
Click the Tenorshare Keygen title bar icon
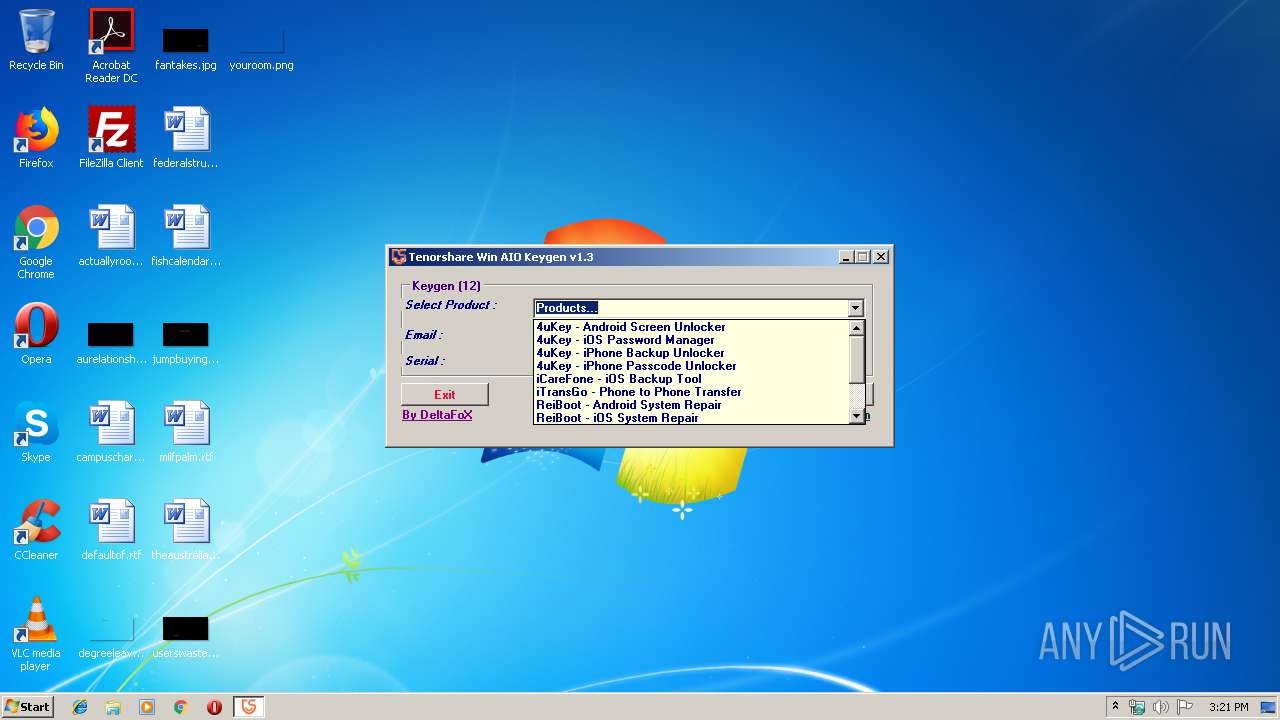point(399,257)
